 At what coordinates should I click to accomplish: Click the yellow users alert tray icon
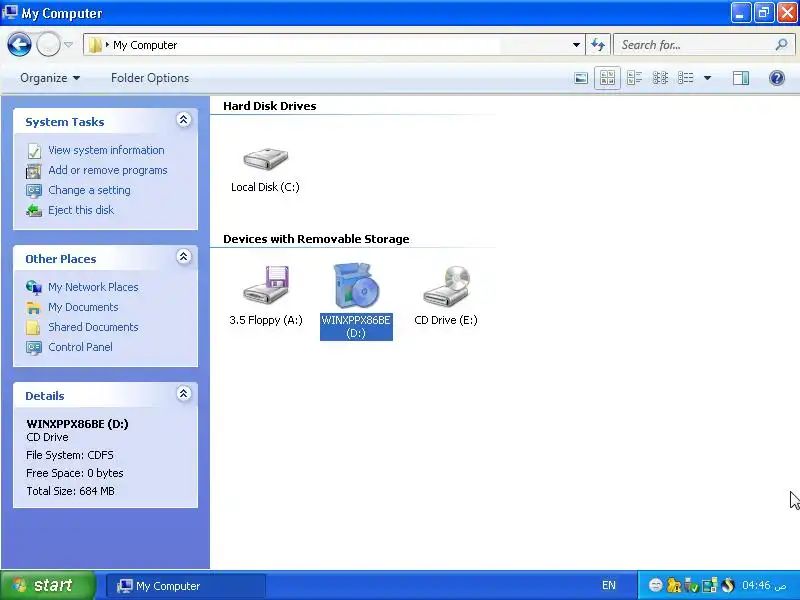coord(674,585)
